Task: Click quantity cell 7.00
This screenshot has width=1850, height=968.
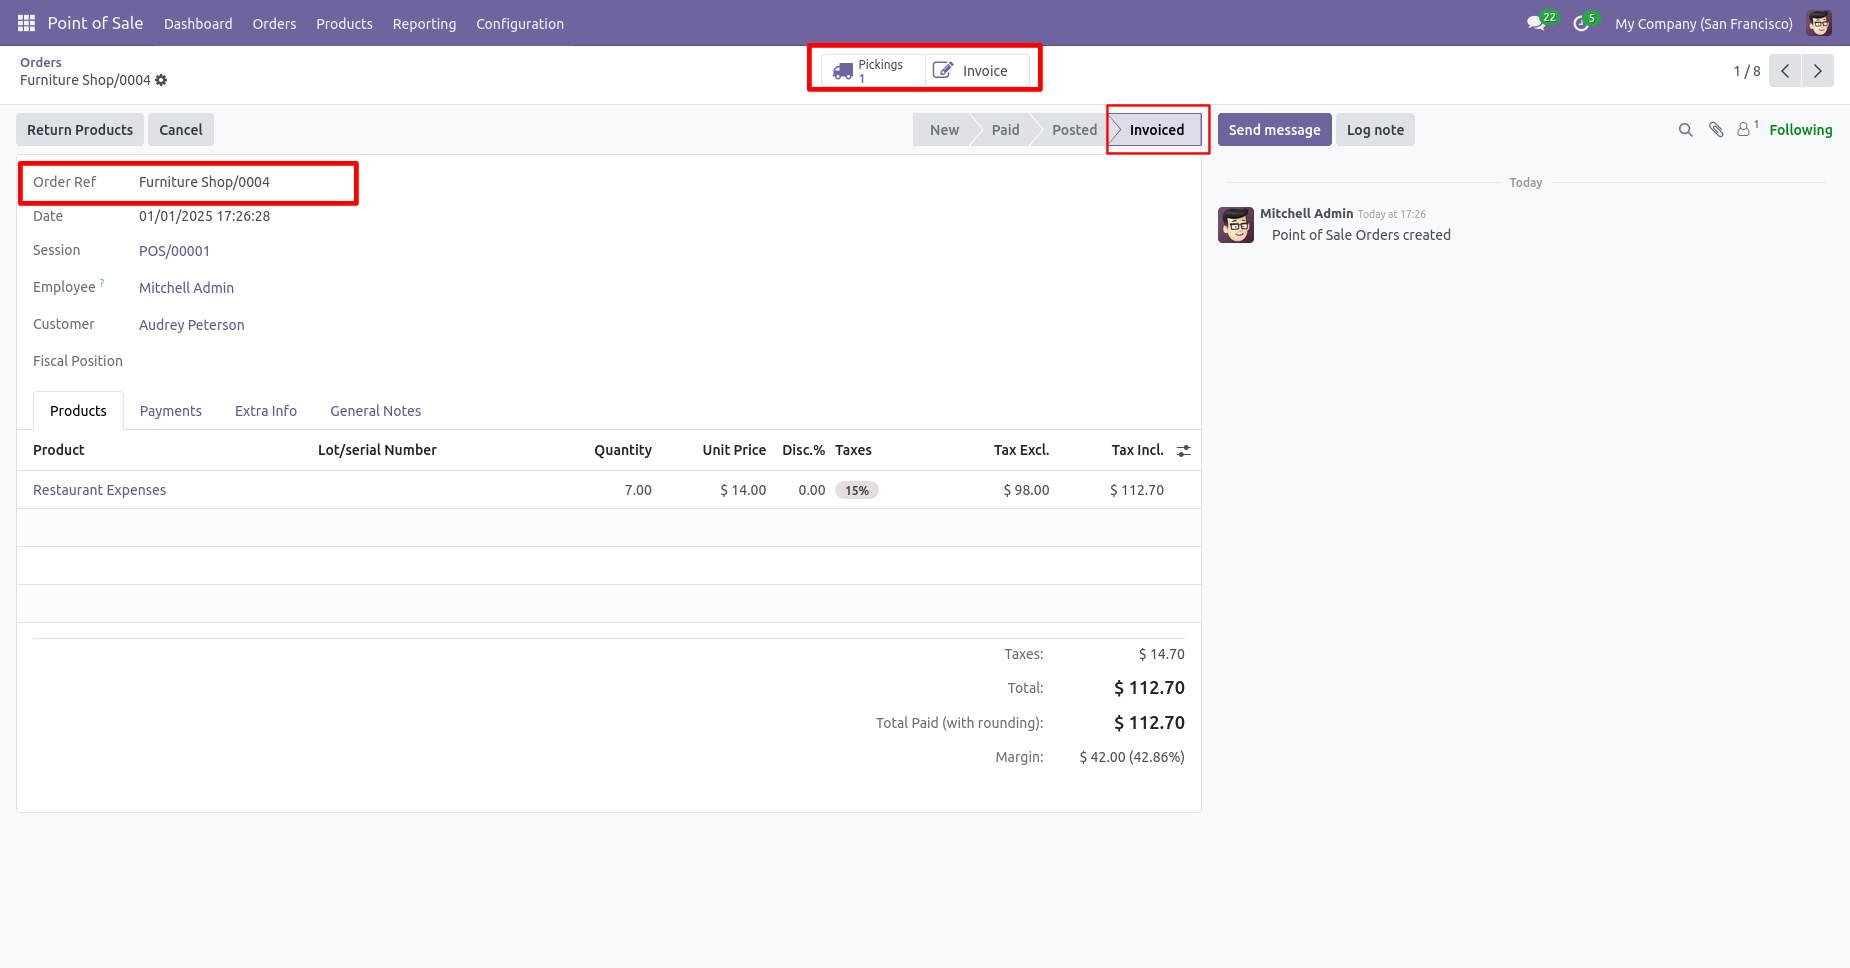Action: point(638,490)
